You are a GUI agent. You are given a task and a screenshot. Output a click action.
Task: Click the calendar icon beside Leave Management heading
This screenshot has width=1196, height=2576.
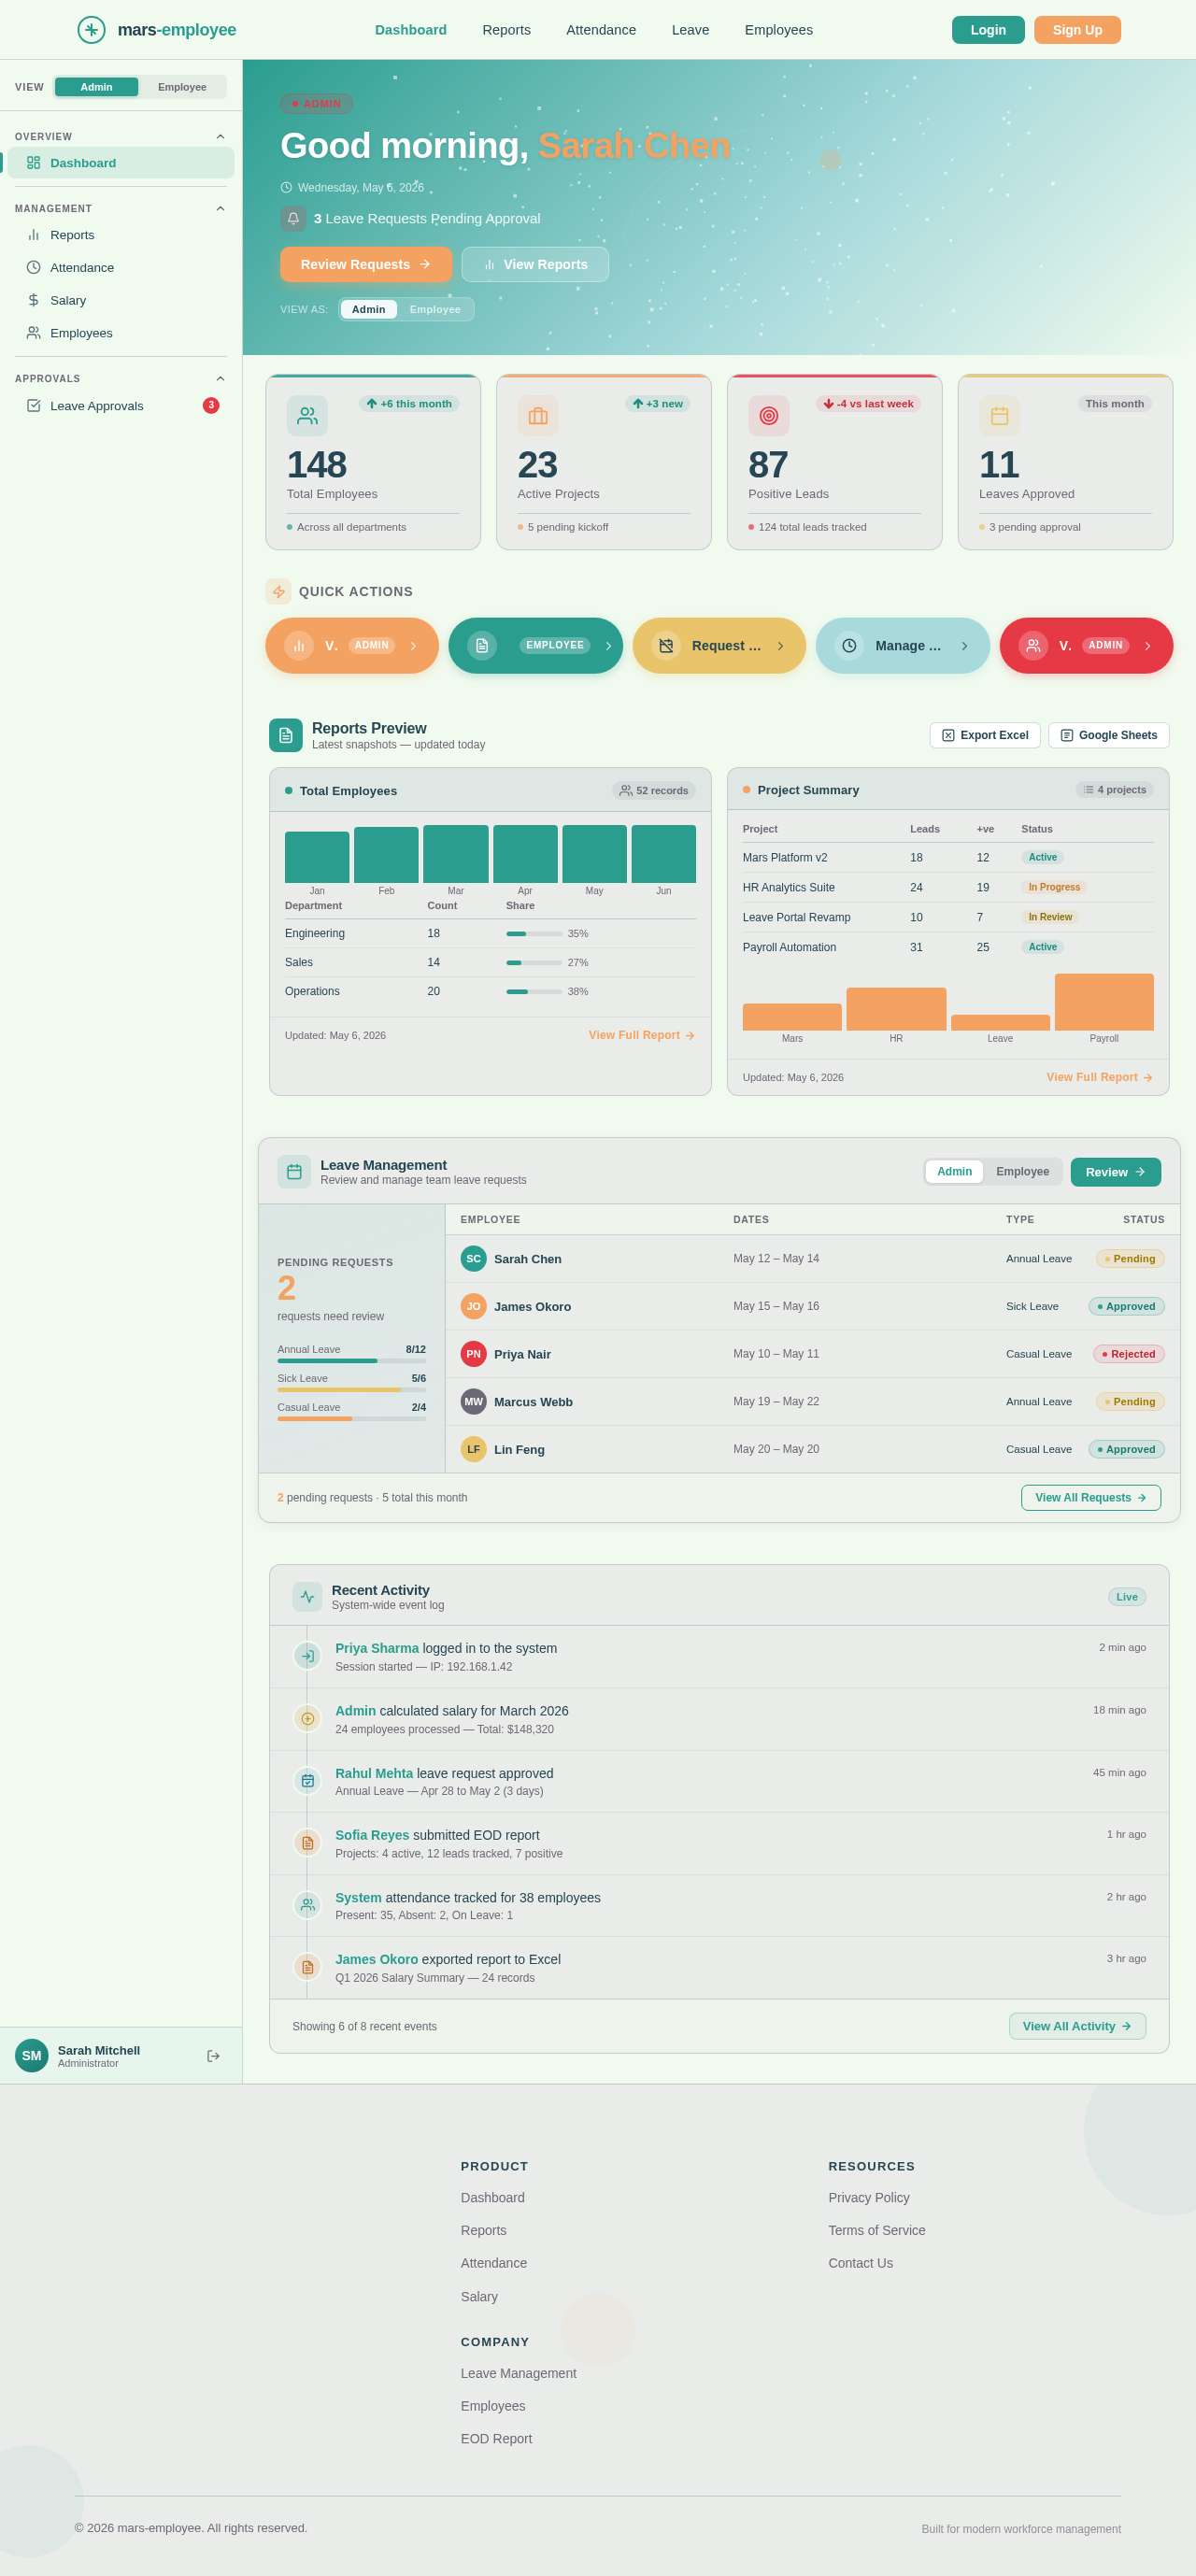tap(294, 1172)
